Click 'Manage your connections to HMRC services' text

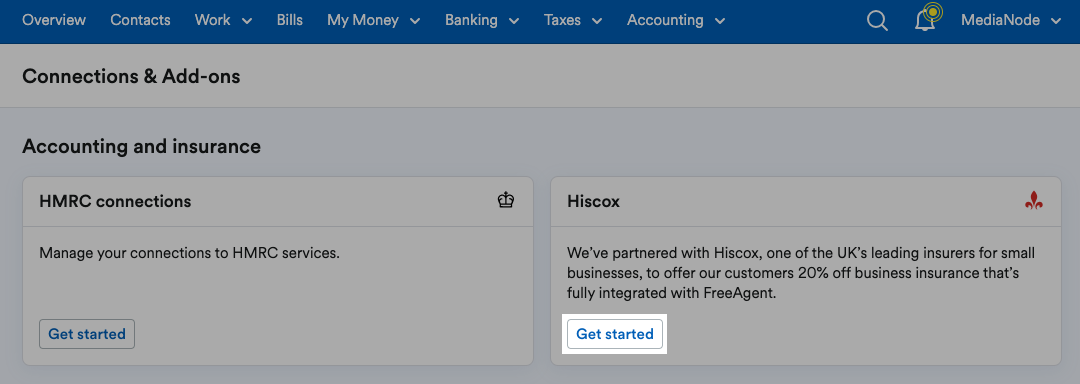pos(189,253)
